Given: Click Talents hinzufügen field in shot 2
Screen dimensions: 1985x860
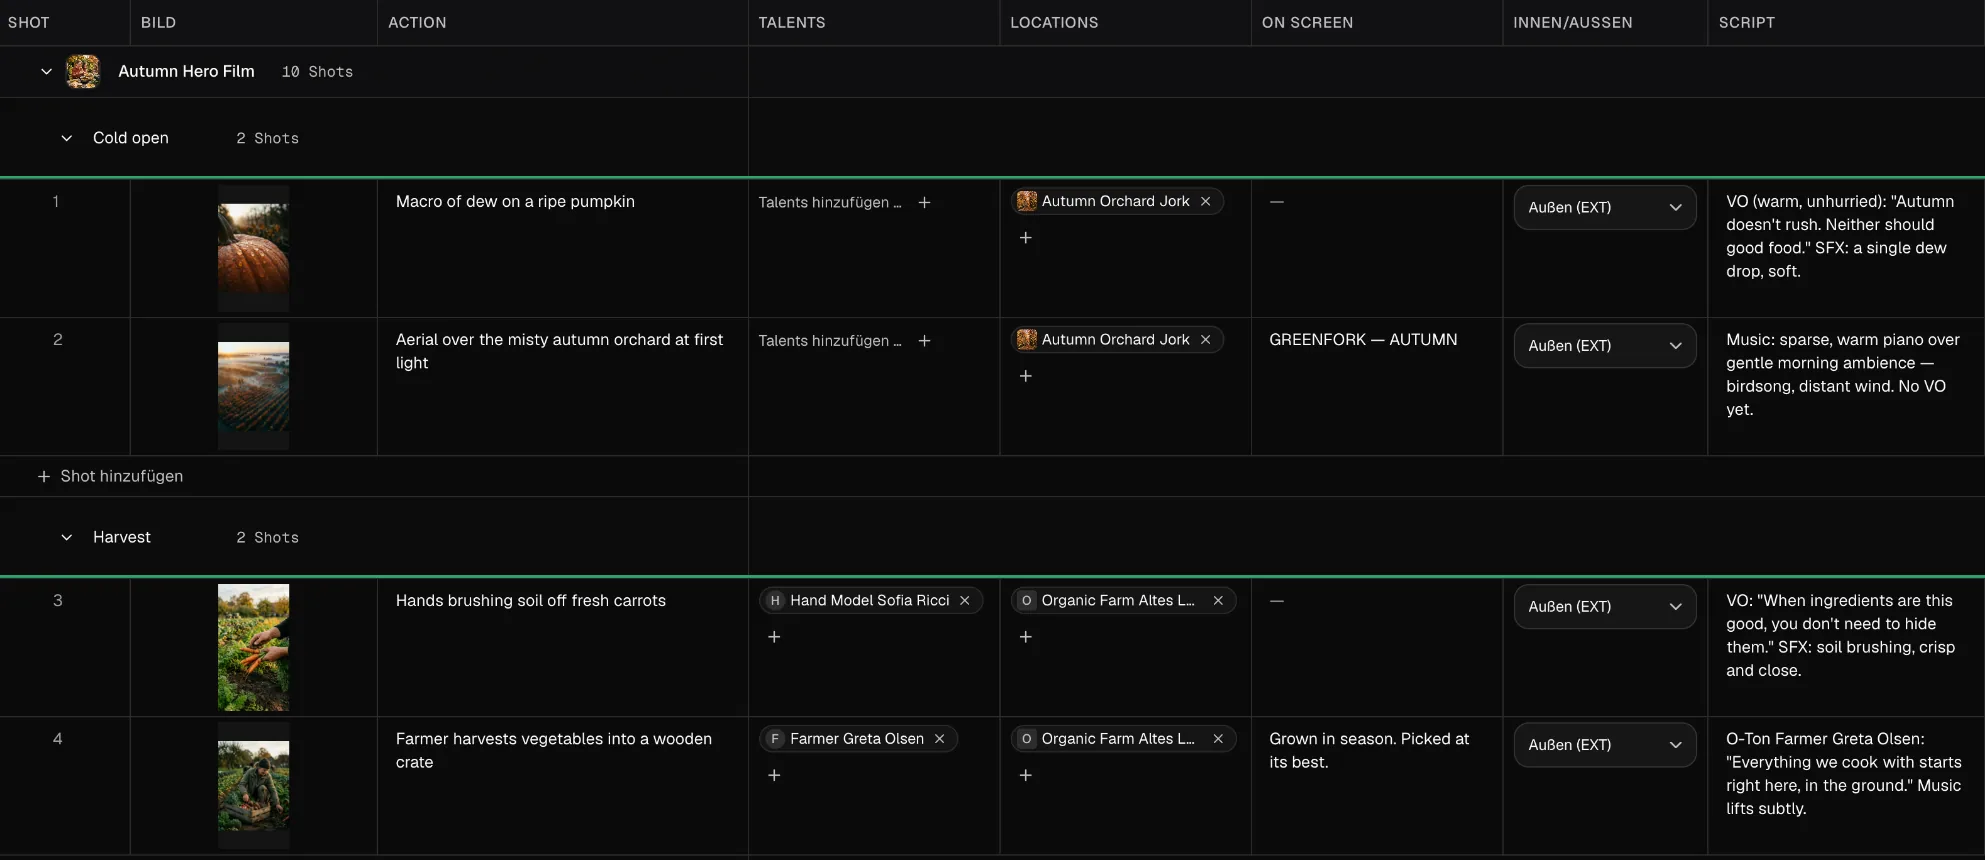Looking at the screenshot, I should (830, 341).
